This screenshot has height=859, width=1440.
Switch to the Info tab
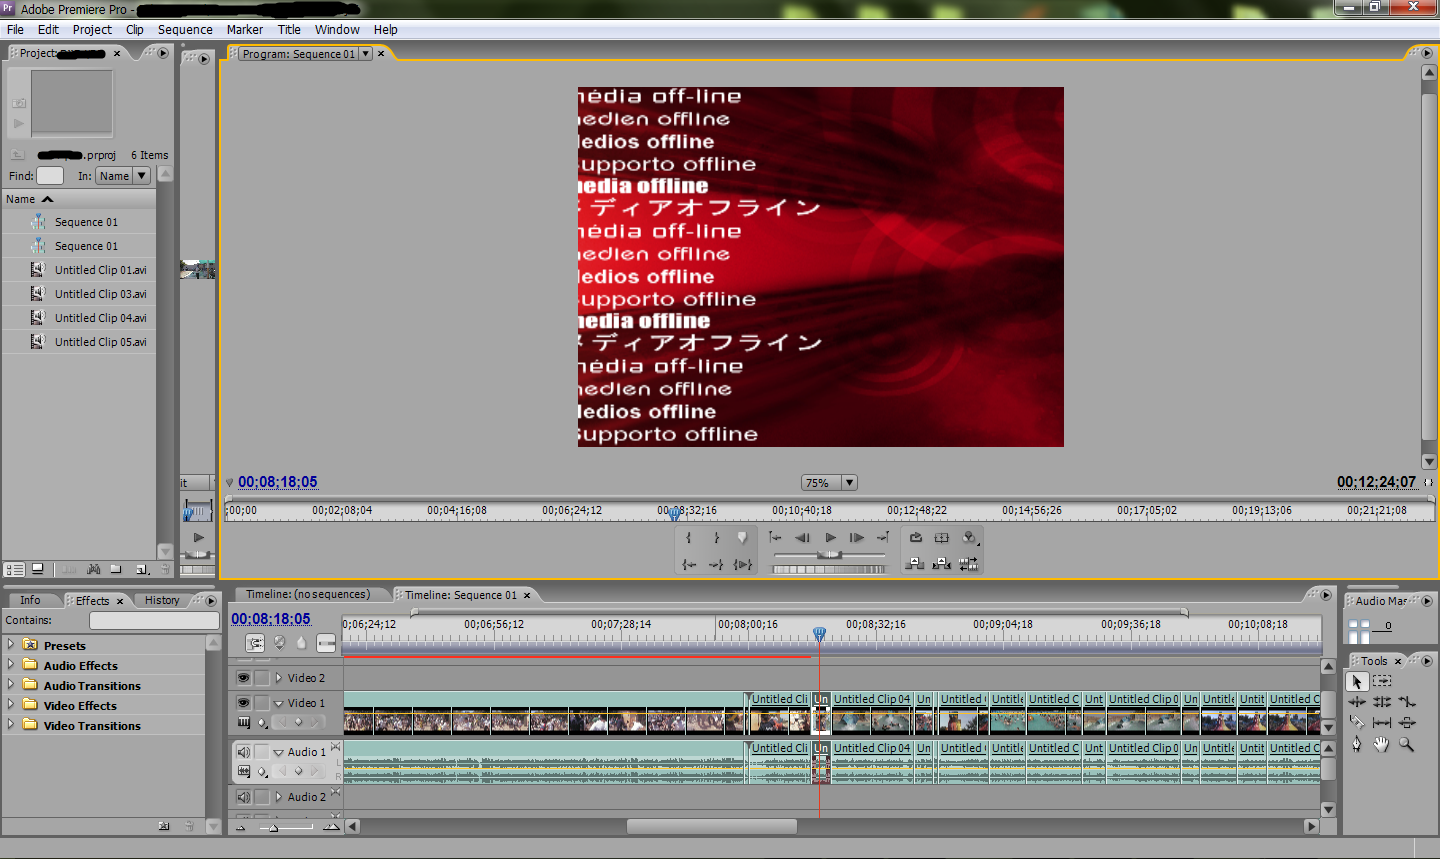(x=30, y=600)
